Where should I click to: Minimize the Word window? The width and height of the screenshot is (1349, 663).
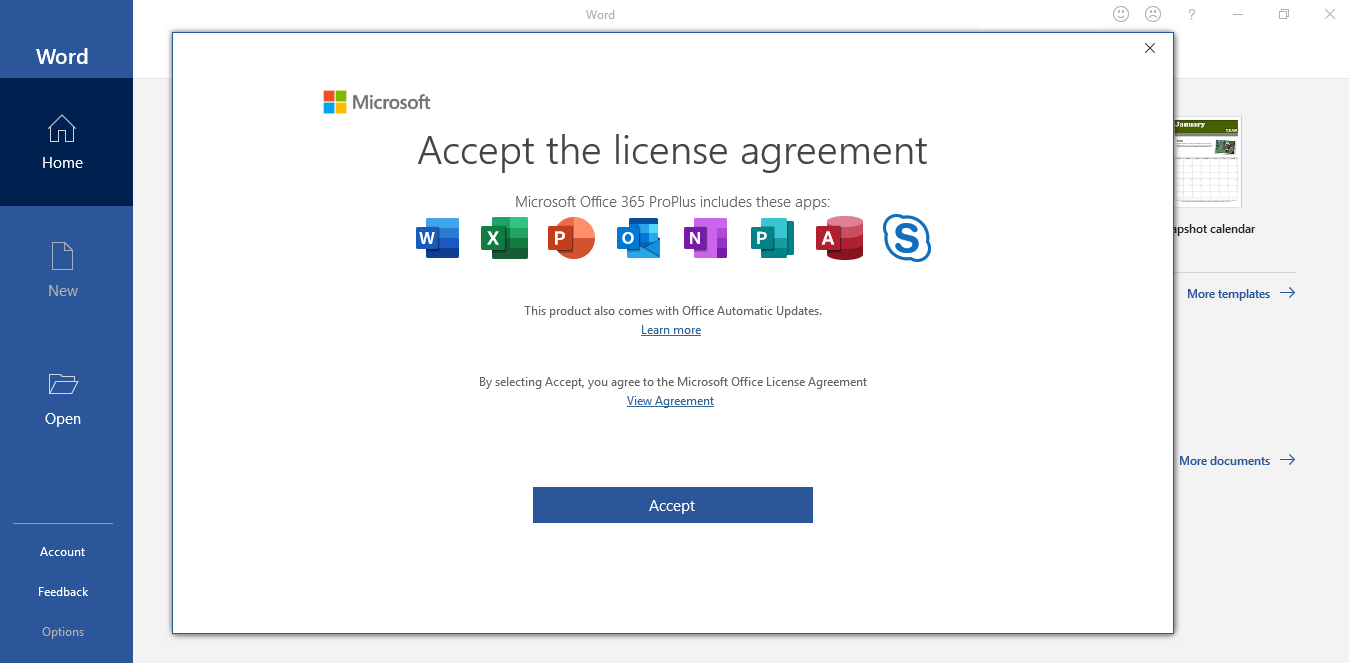coord(1239,14)
